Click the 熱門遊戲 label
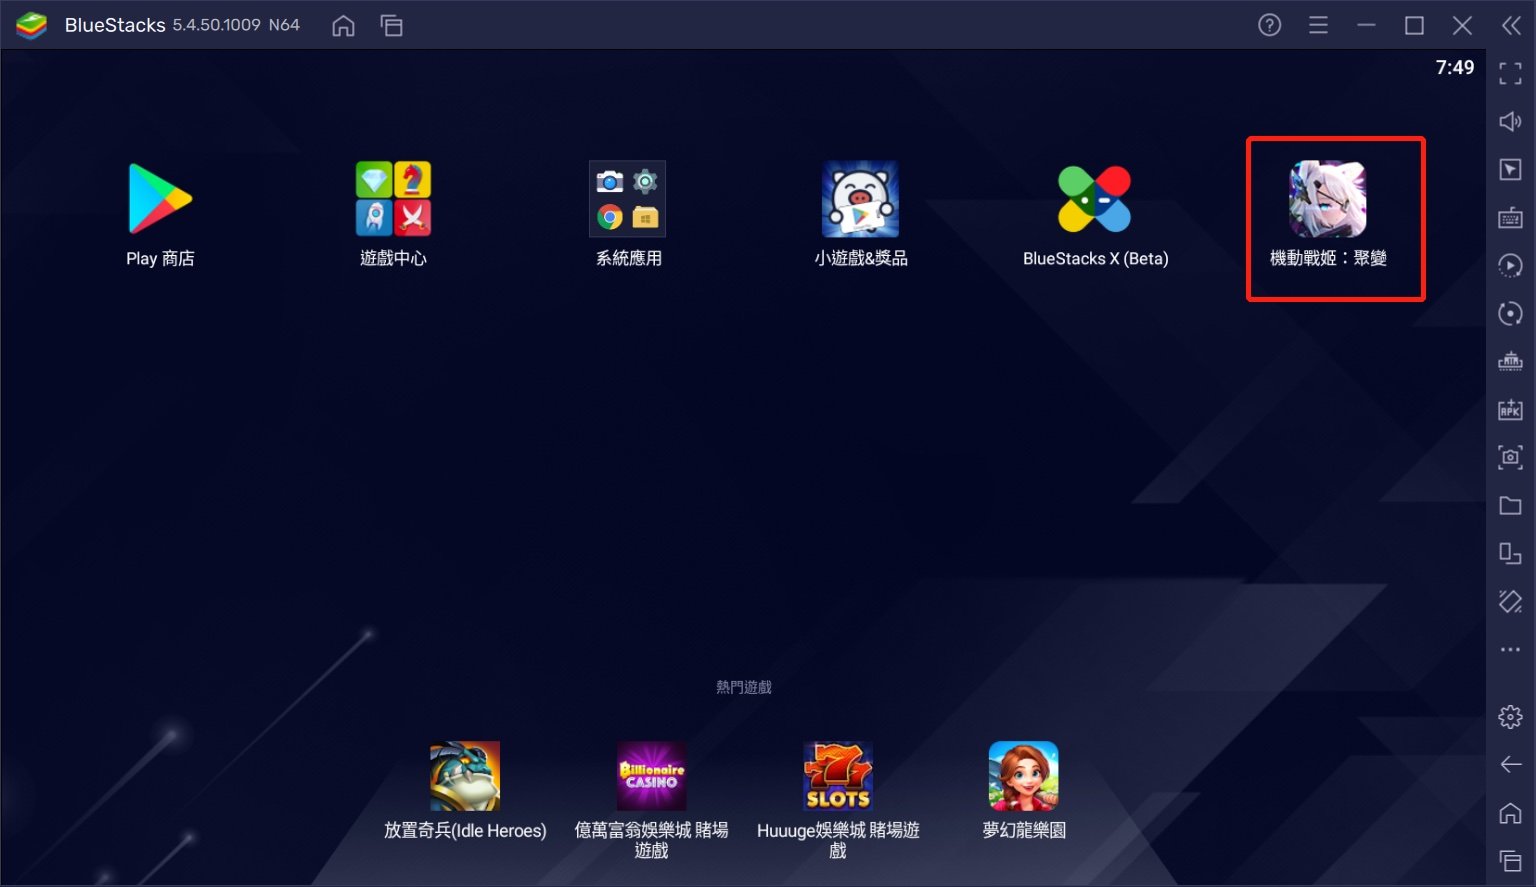 tap(744, 687)
